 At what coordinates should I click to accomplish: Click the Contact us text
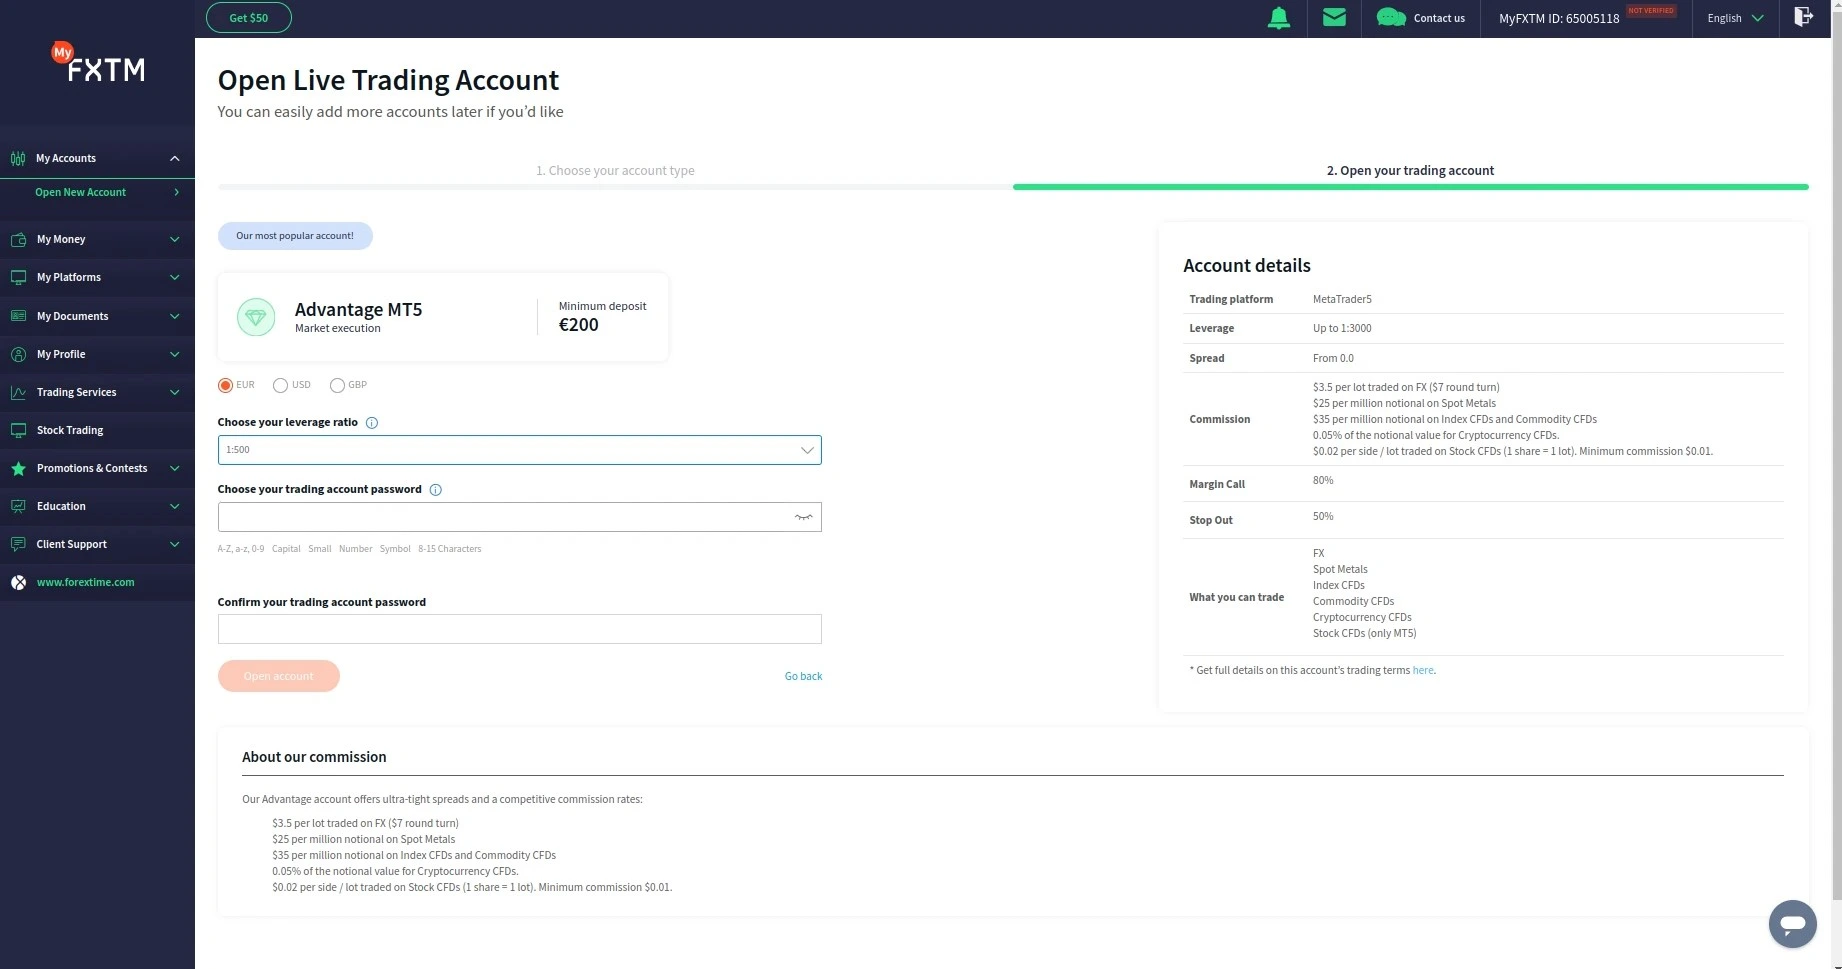tap(1439, 18)
